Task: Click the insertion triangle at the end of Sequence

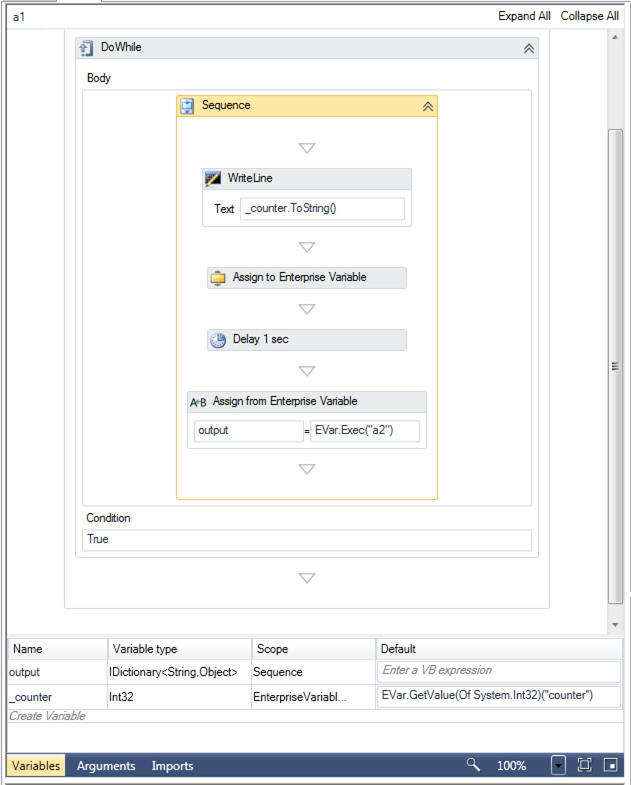Action: click(x=306, y=469)
